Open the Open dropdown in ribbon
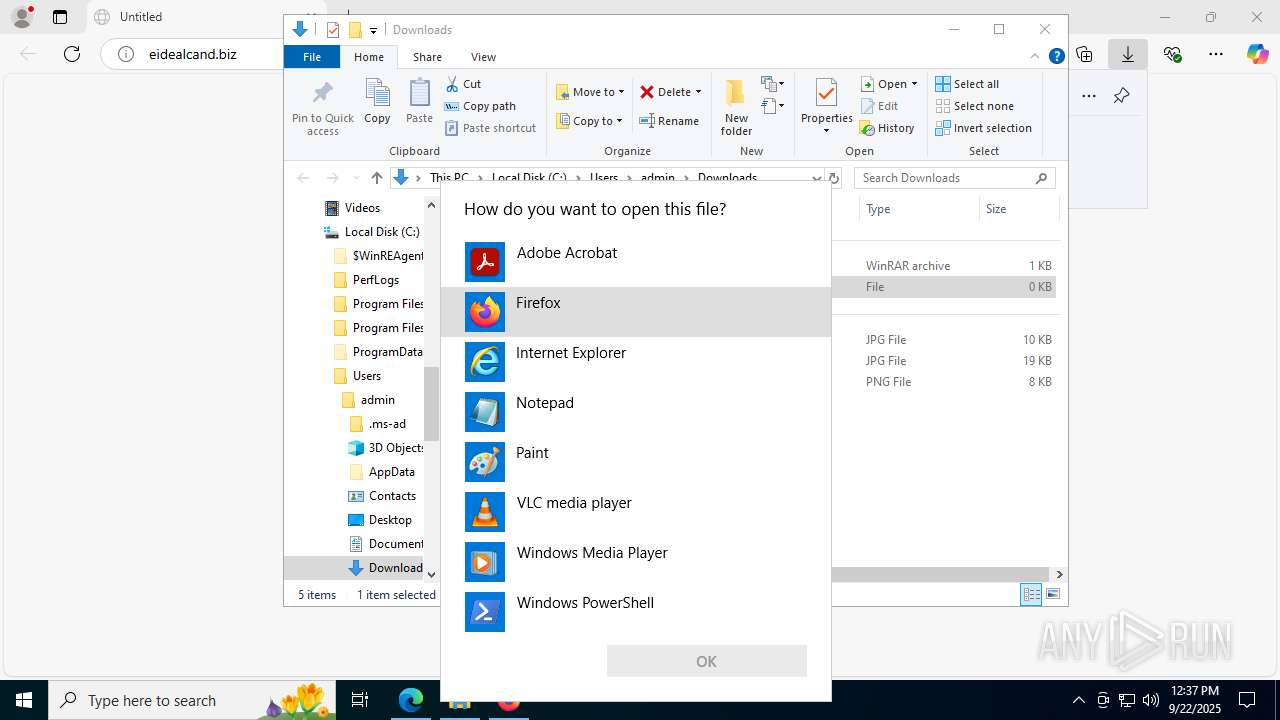1280x720 pixels. pyautogui.click(x=889, y=84)
